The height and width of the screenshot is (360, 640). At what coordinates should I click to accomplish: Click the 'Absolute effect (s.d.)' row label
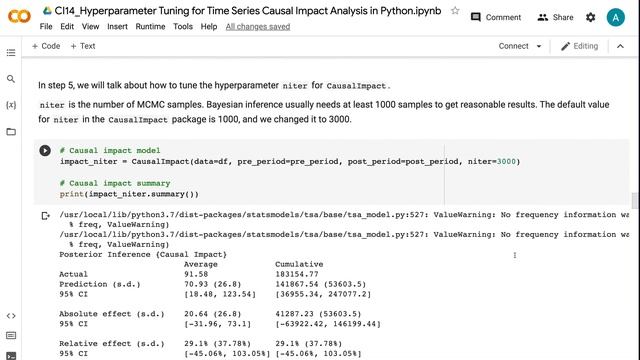pos(112,314)
